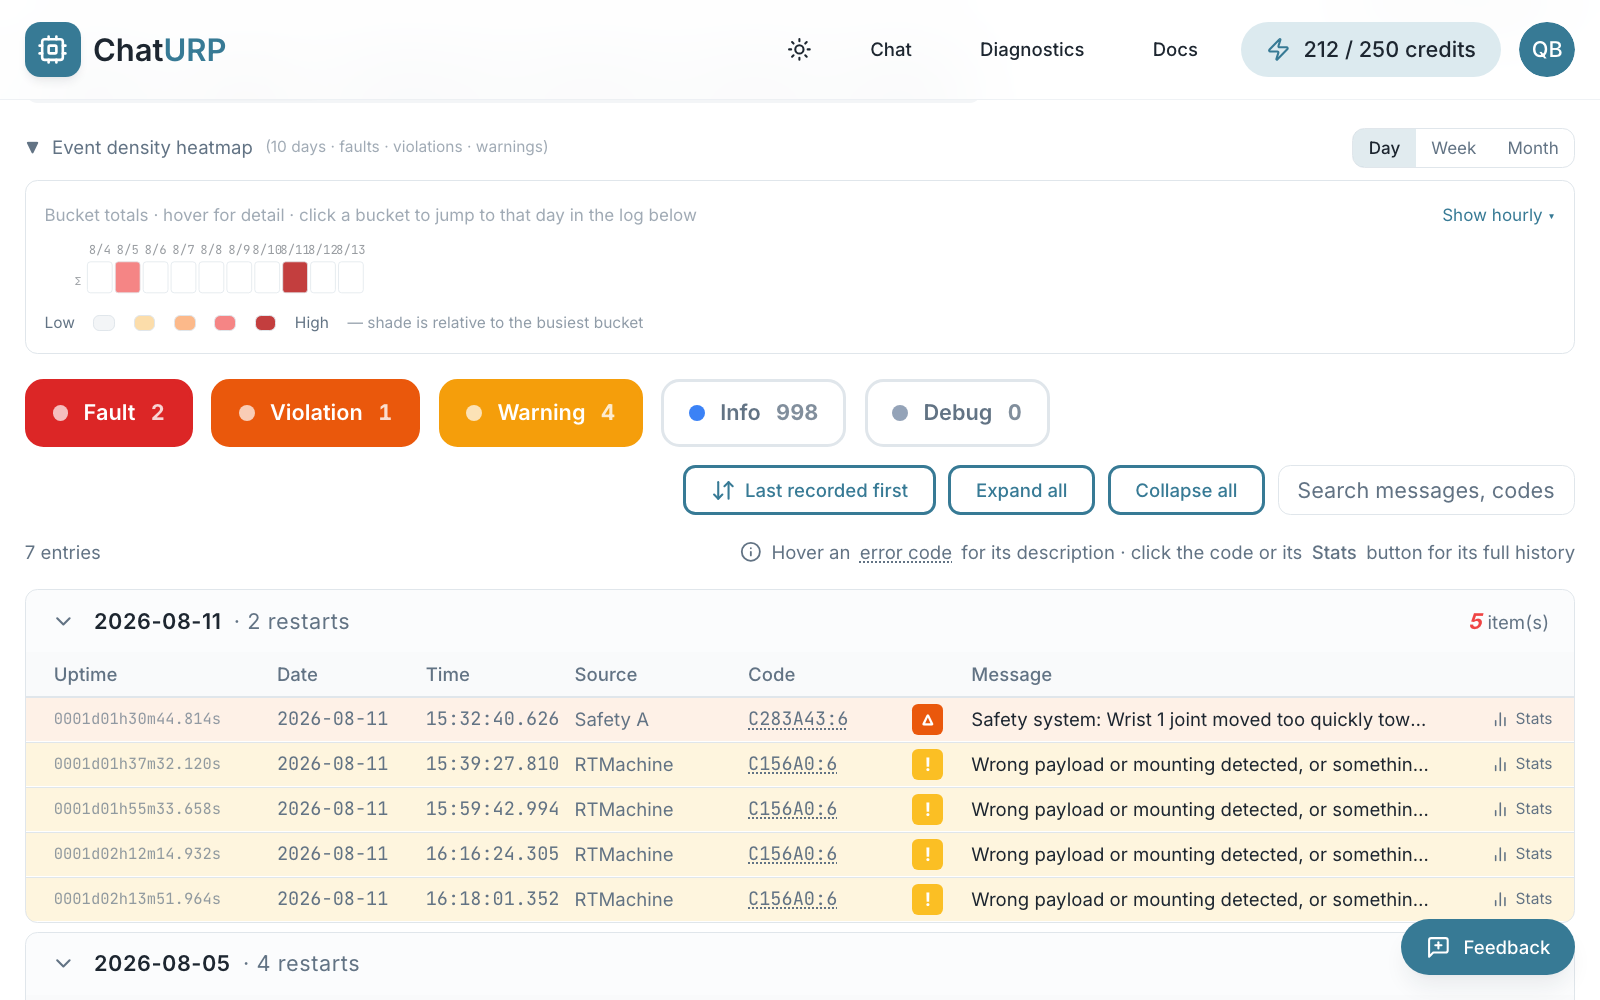Image resolution: width=1600 pixels, height=1000 pixels.
Task: Open error code C283A43:6 link
Action: pos(798,719)
